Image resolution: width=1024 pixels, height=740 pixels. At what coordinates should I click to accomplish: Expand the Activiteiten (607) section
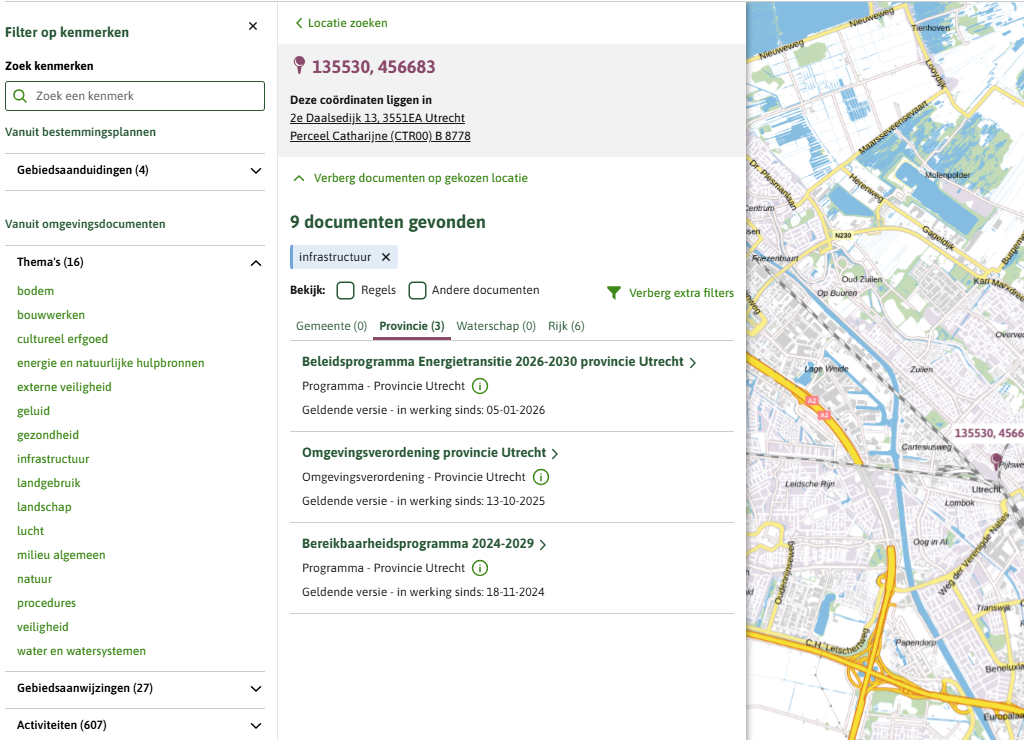(x=256, y=725)
